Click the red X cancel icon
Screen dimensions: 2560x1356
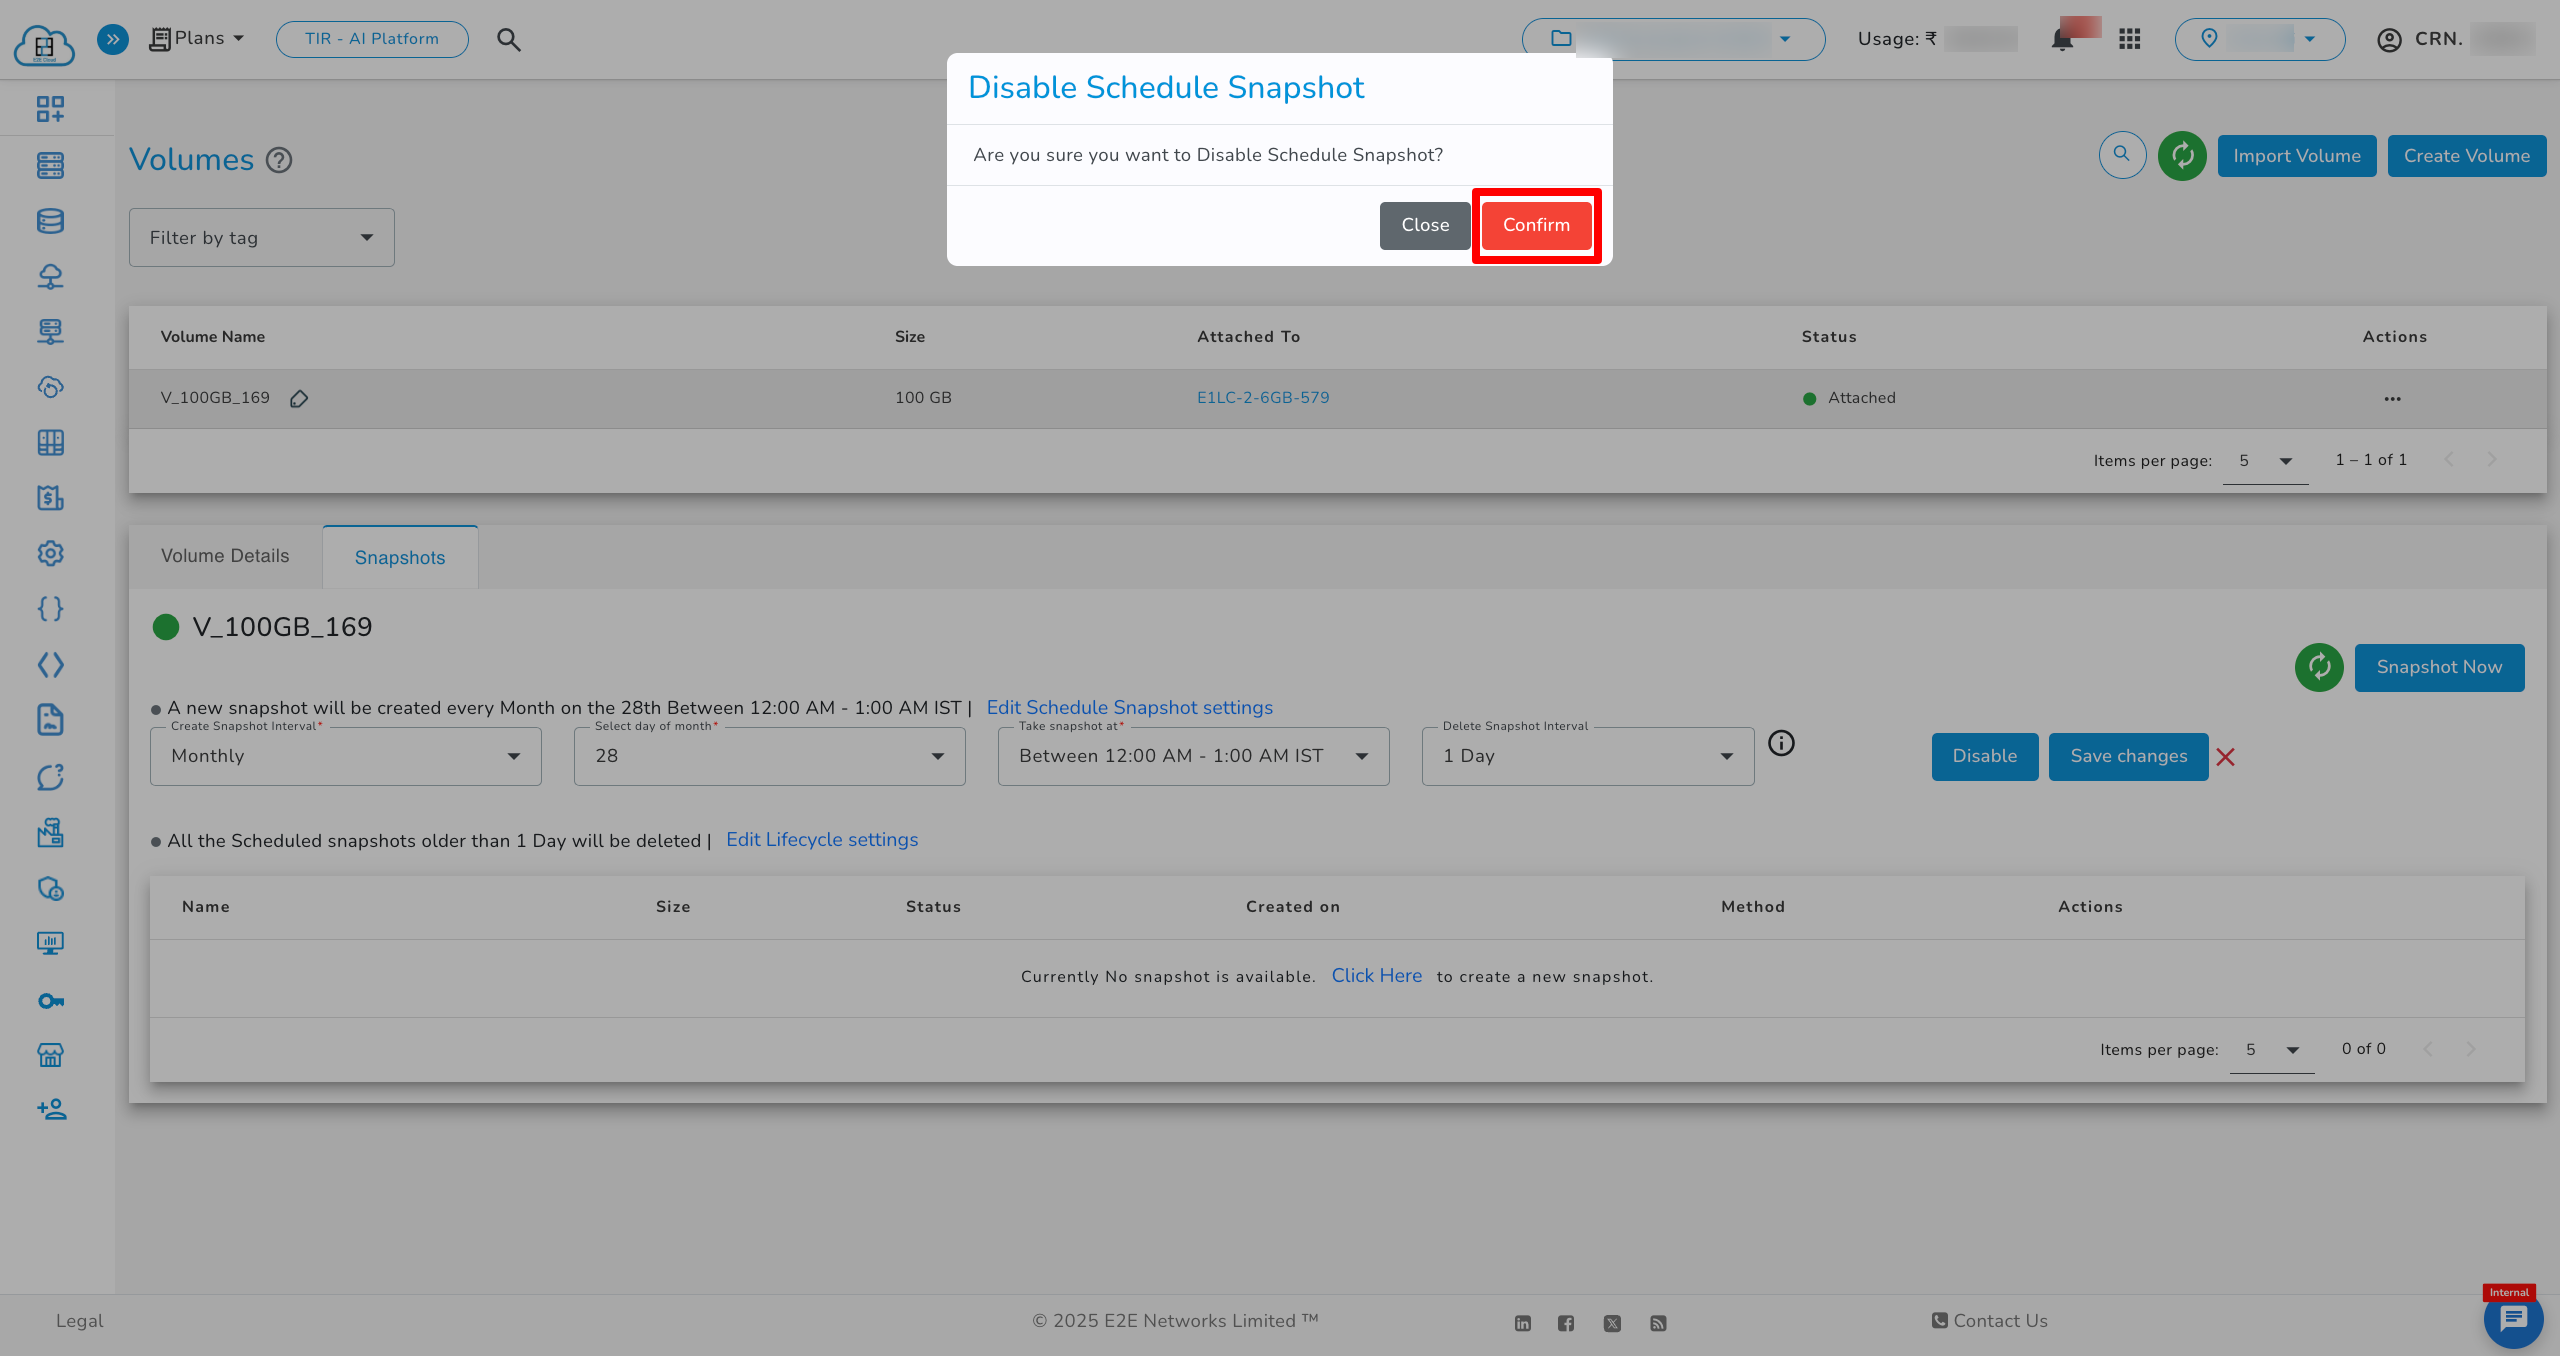click(x=2225, y=757)
